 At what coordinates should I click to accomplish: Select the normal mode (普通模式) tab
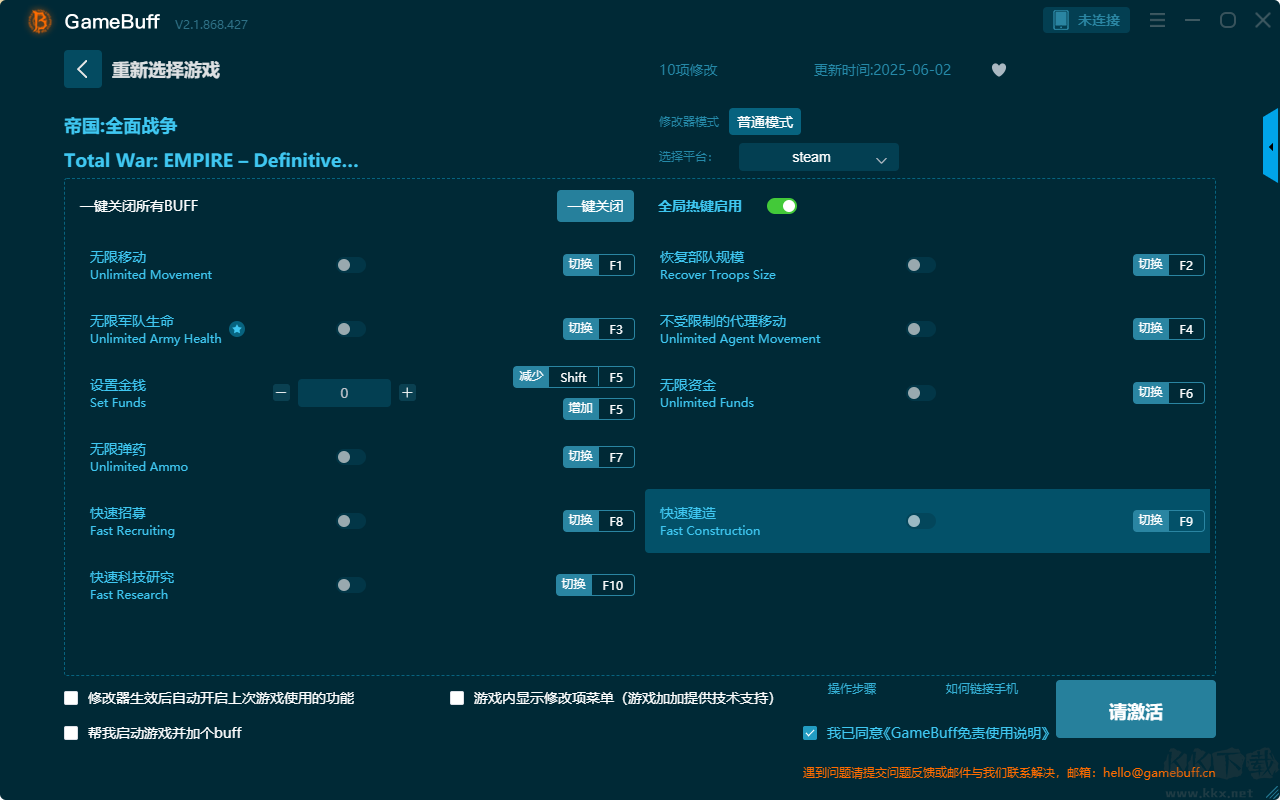(764, 122)
